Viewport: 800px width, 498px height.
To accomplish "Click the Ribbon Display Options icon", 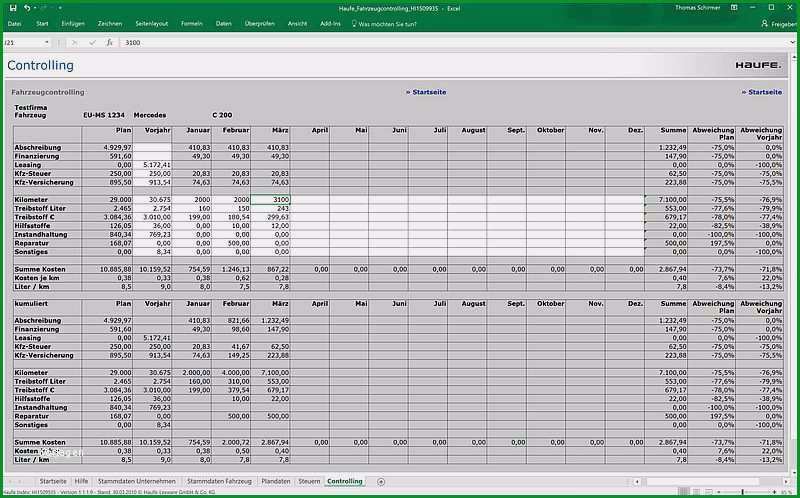I will point(734,8).
